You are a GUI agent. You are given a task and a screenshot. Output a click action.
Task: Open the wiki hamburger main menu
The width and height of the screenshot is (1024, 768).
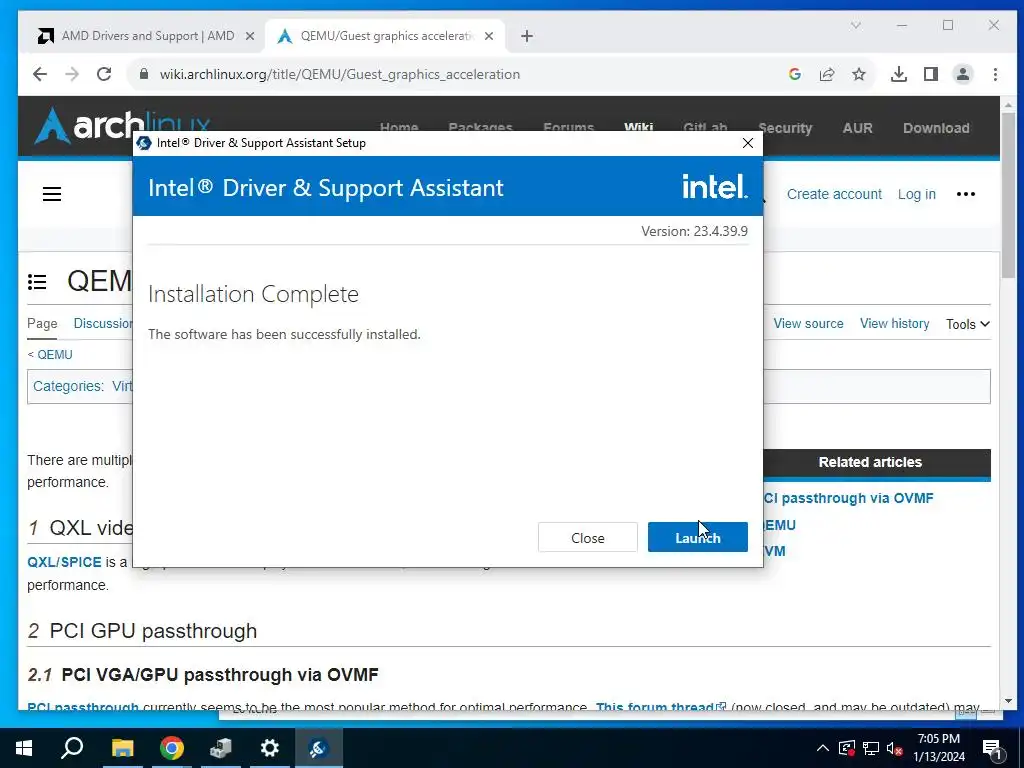click(52, 194)
